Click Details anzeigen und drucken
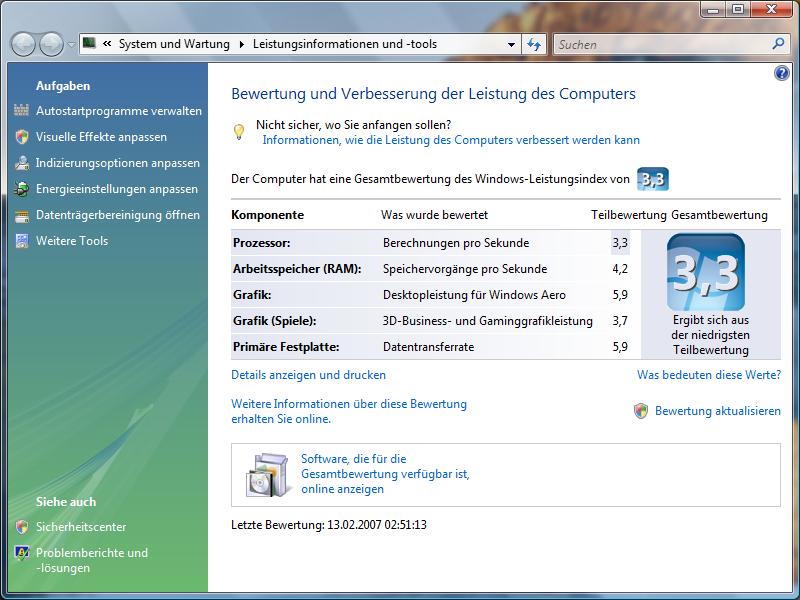 308,375
